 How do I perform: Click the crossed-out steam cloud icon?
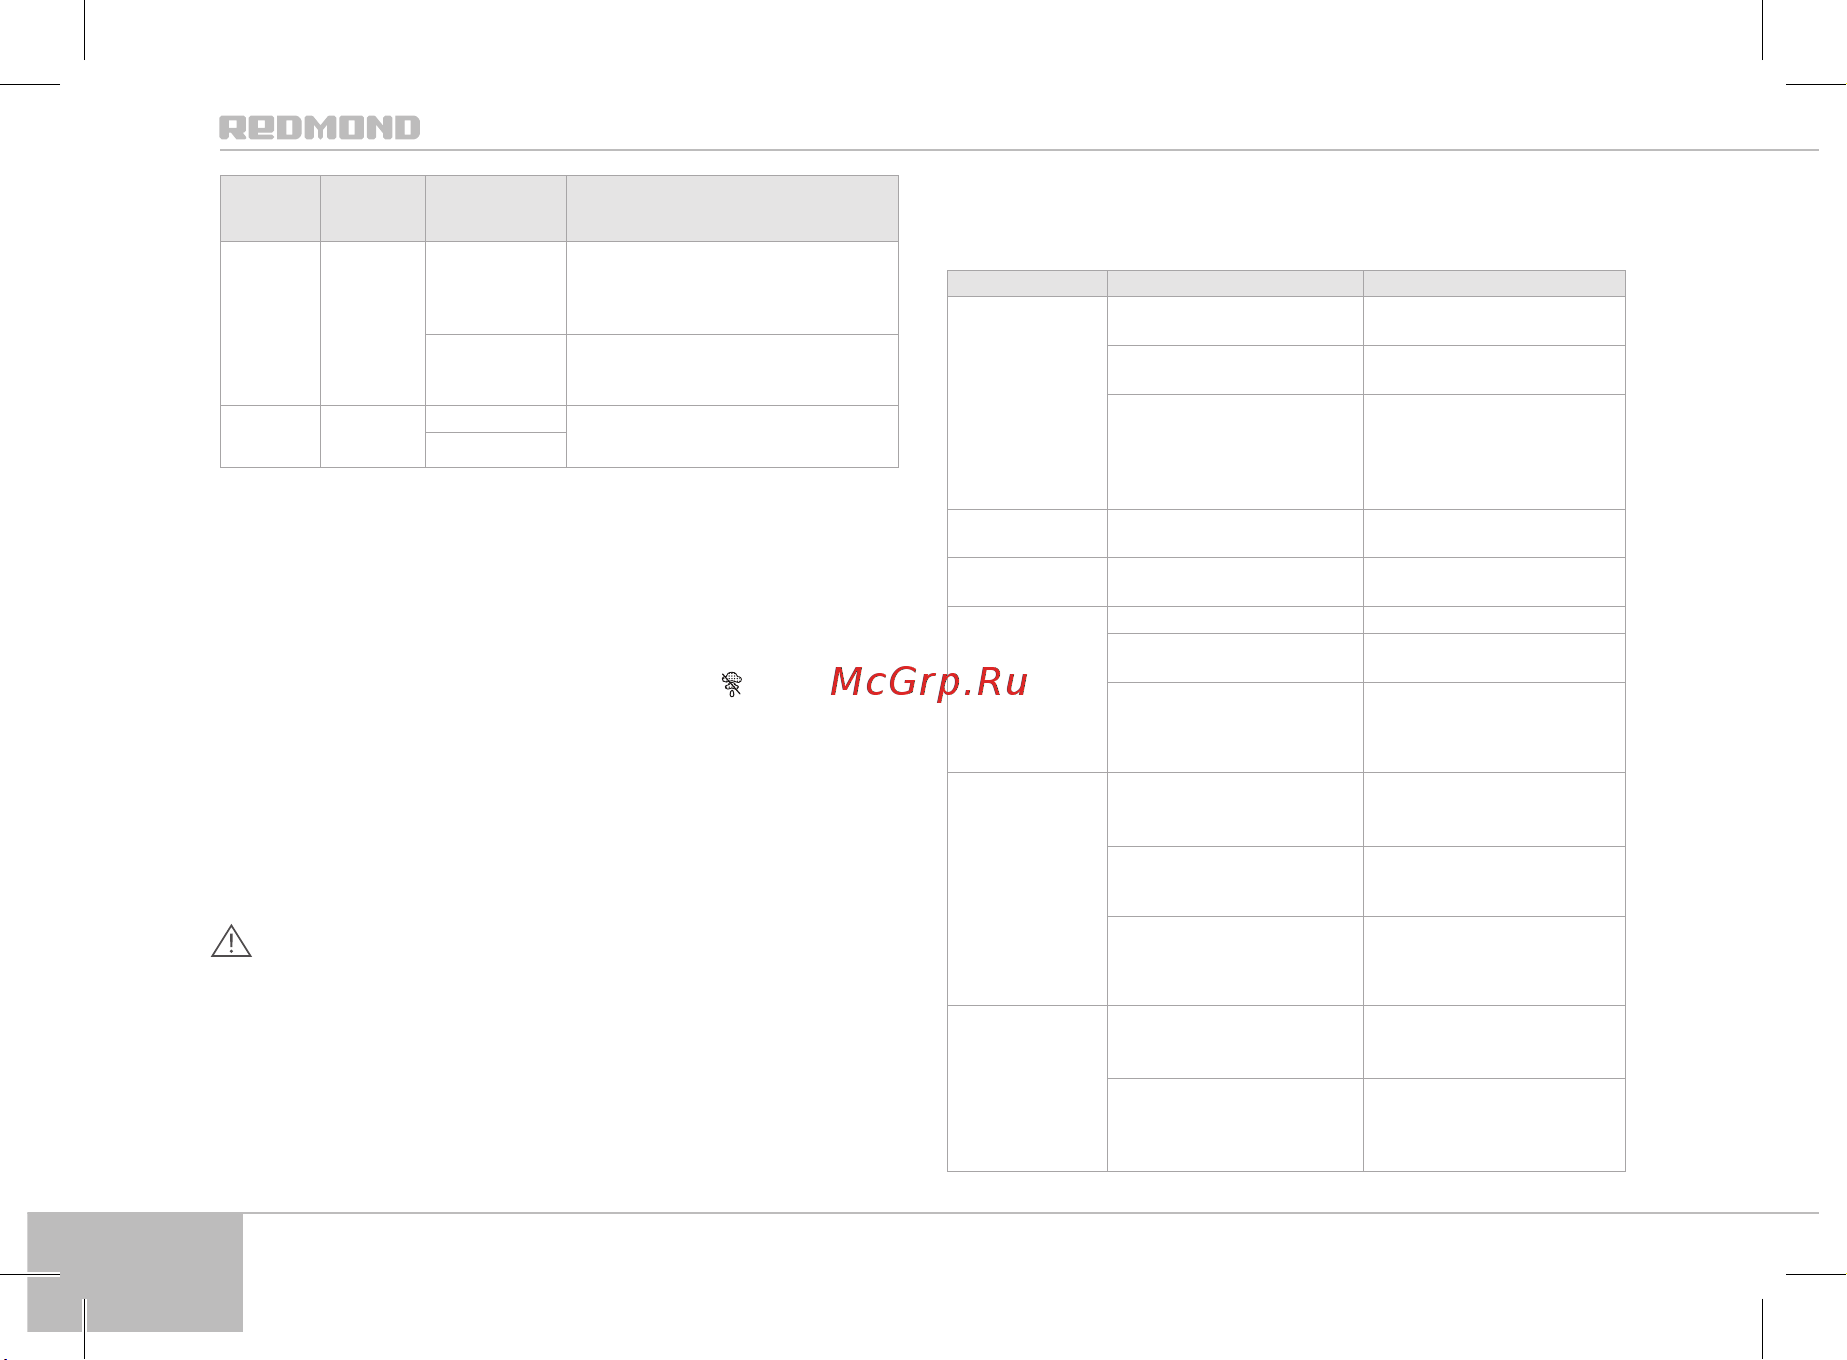tap(732, 684)
